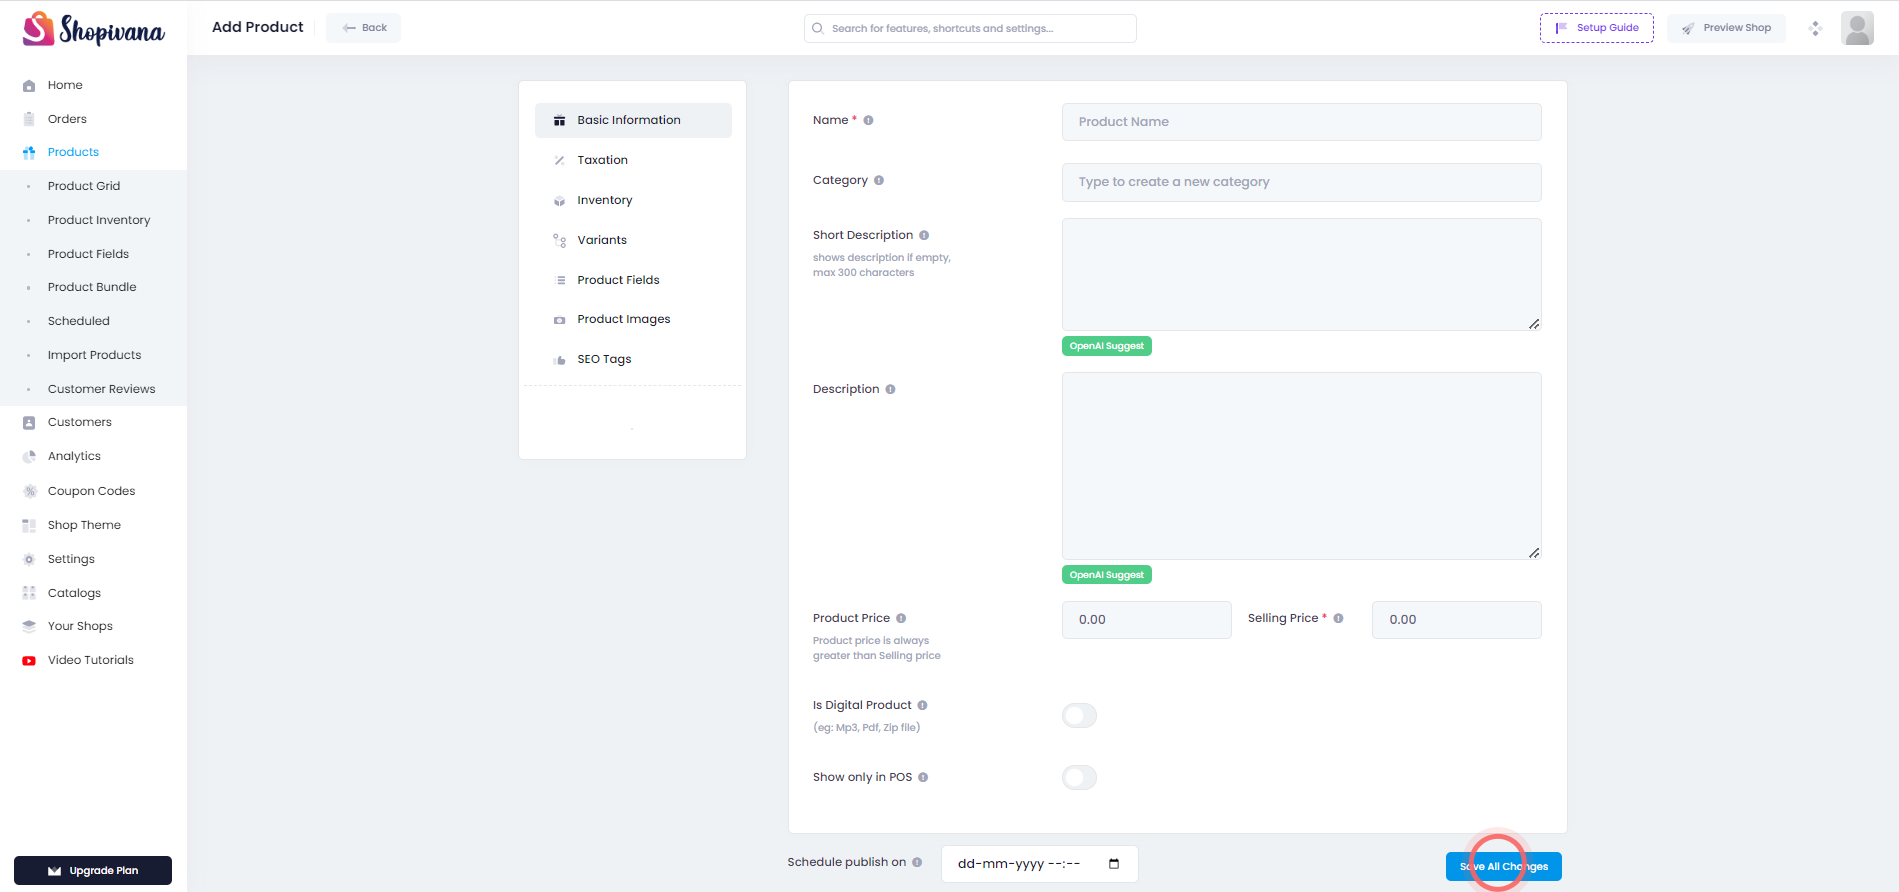Click the Short Description text area
1899x892 pixels.
coord(1301,274)
